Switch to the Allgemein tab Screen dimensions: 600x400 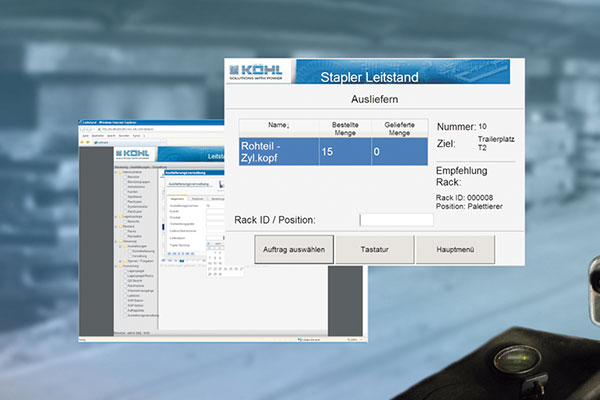[x=177, y=198]
